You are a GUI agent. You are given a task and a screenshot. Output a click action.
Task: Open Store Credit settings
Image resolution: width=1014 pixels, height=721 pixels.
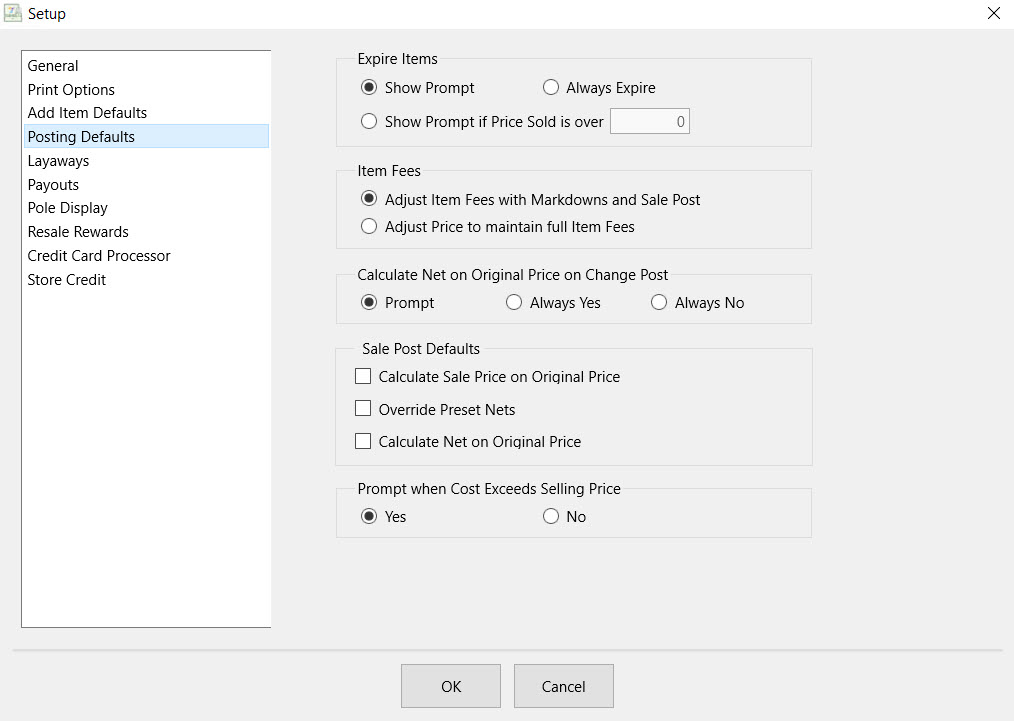(x=66, y=280)
